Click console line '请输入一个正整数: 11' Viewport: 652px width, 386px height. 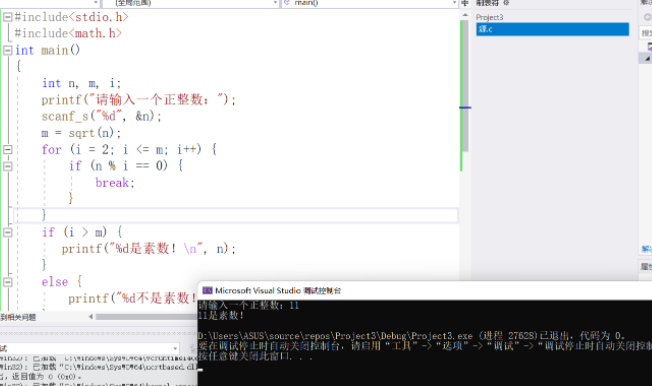coord(249,306)
